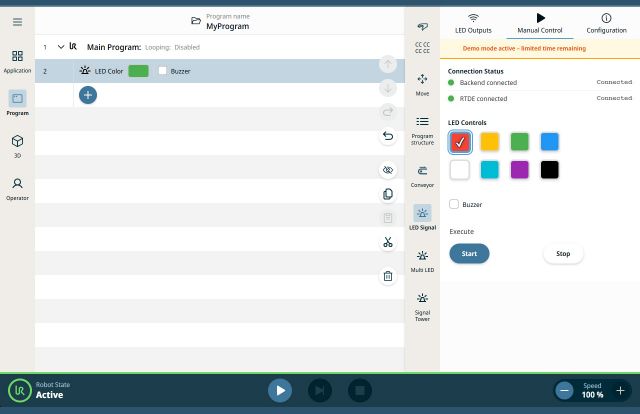
Task: Open the Operator section
Action: 17,189
